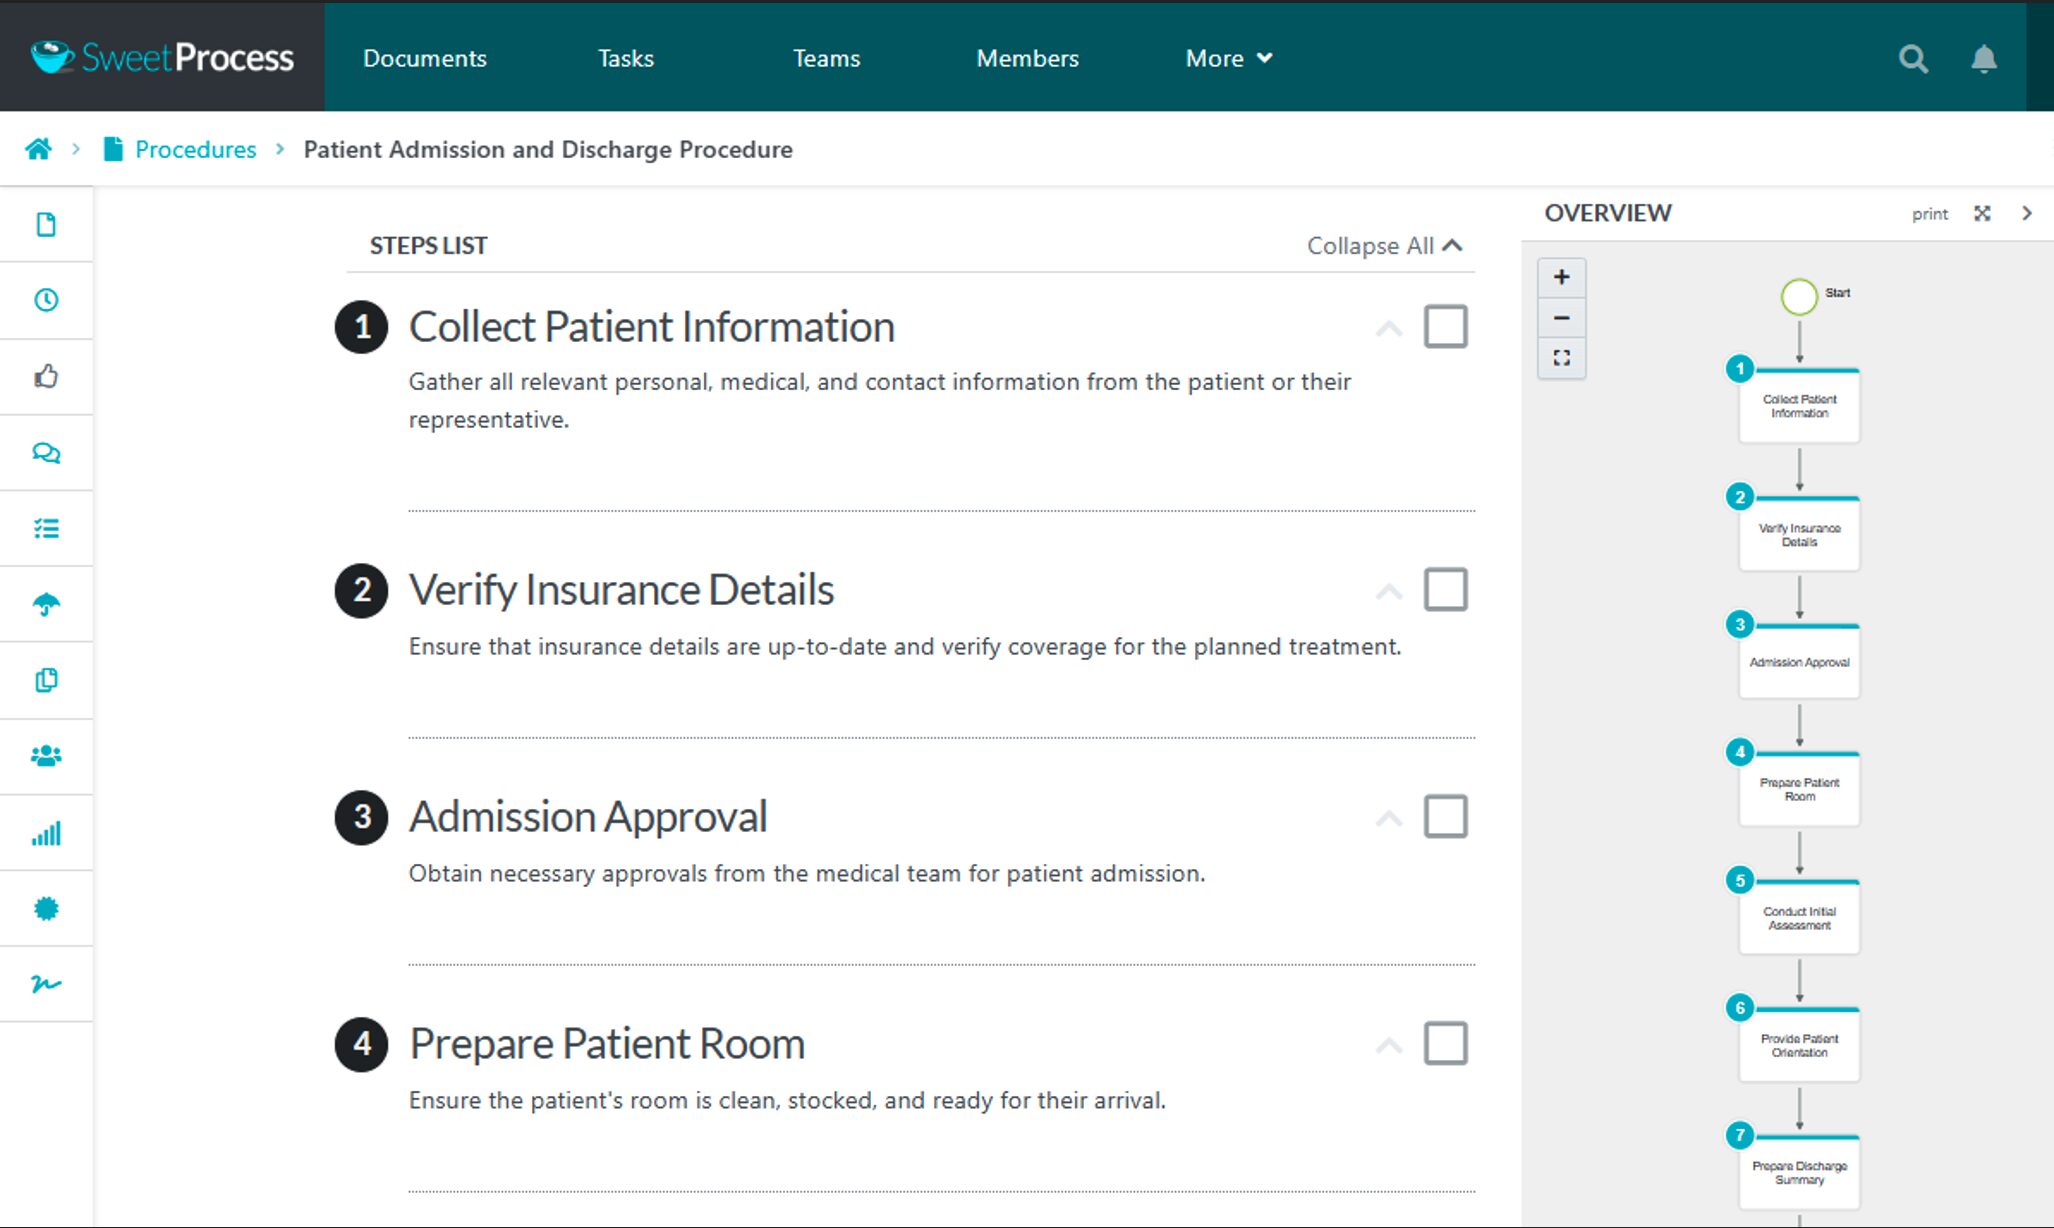The width and height of the screenshot is (2054, 1228).
Task: Mark Prepare Patient Room step checkbox
Action: [1445, 1043]
